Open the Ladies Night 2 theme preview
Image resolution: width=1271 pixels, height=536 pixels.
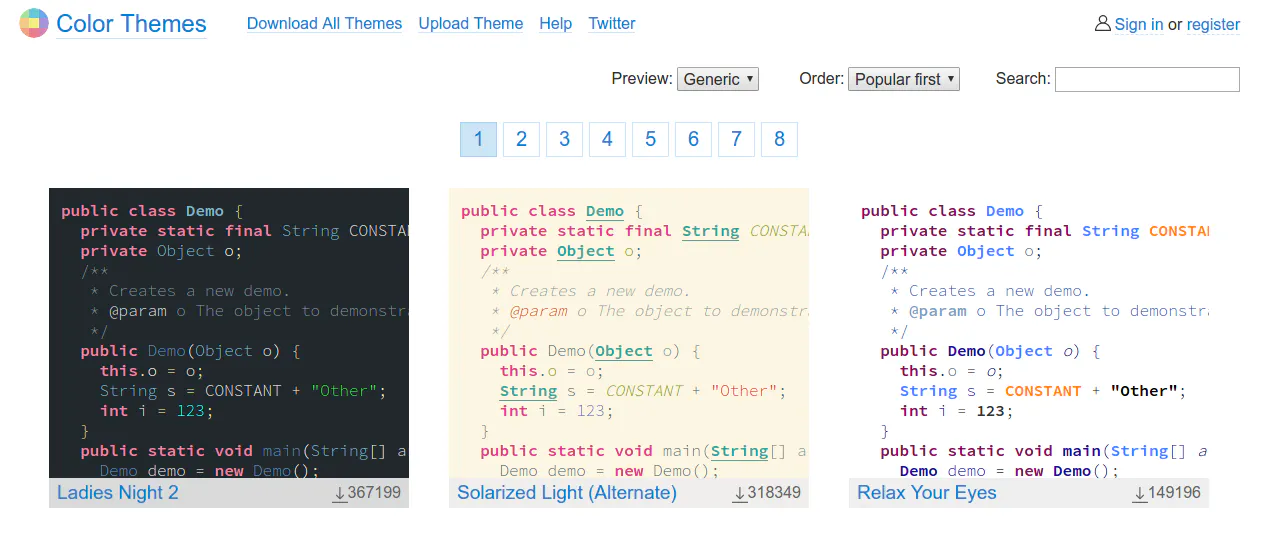(x=229, y=333)
